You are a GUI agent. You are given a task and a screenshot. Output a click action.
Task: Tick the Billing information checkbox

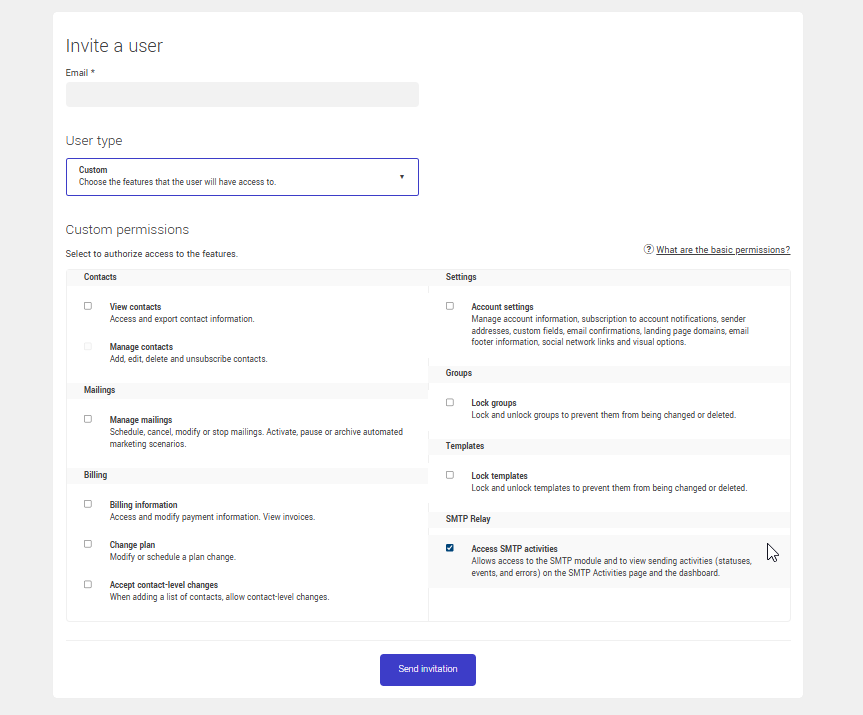point(88,504)
